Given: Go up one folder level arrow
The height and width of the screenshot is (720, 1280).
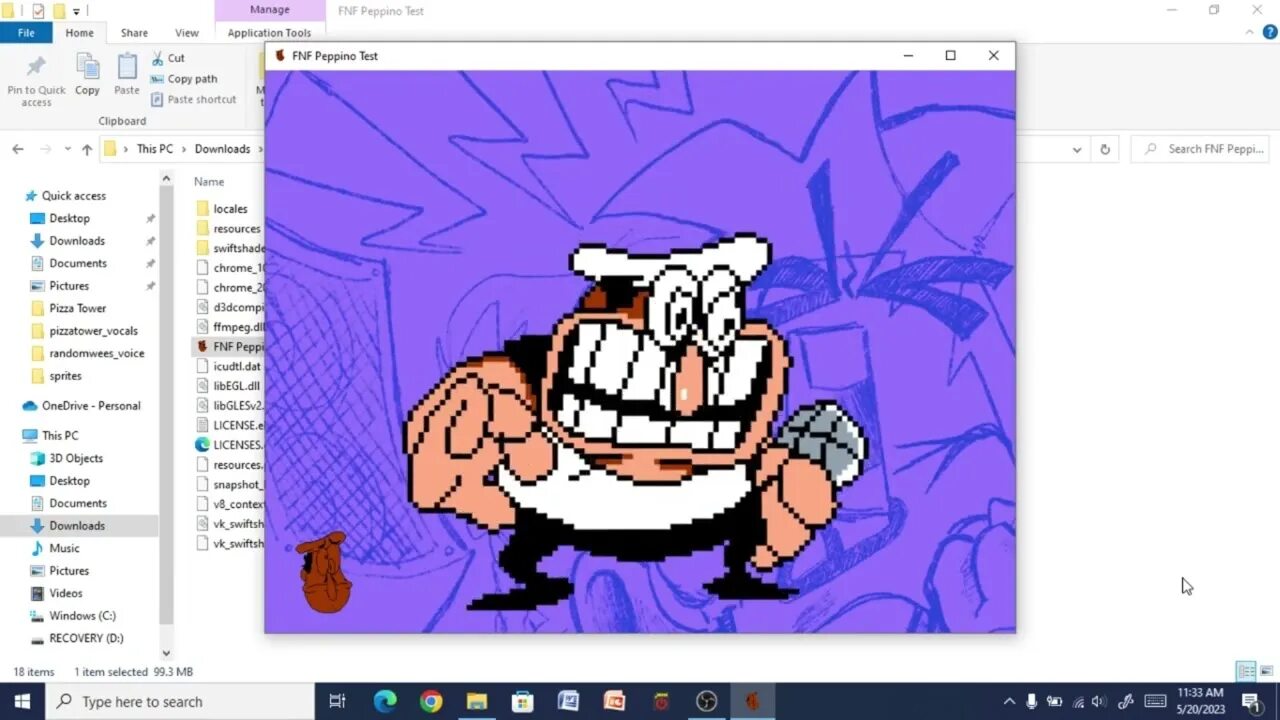Looking at the screenshot, I should coord(87,149).
